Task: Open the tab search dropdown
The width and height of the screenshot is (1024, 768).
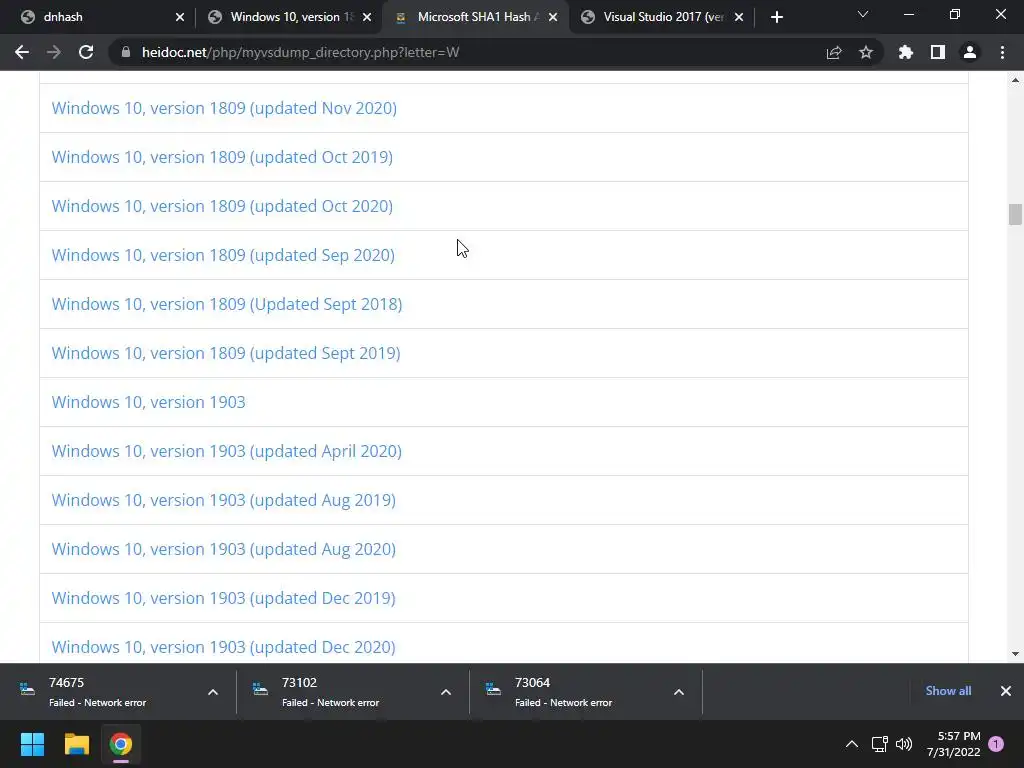Action: [863, 14]
